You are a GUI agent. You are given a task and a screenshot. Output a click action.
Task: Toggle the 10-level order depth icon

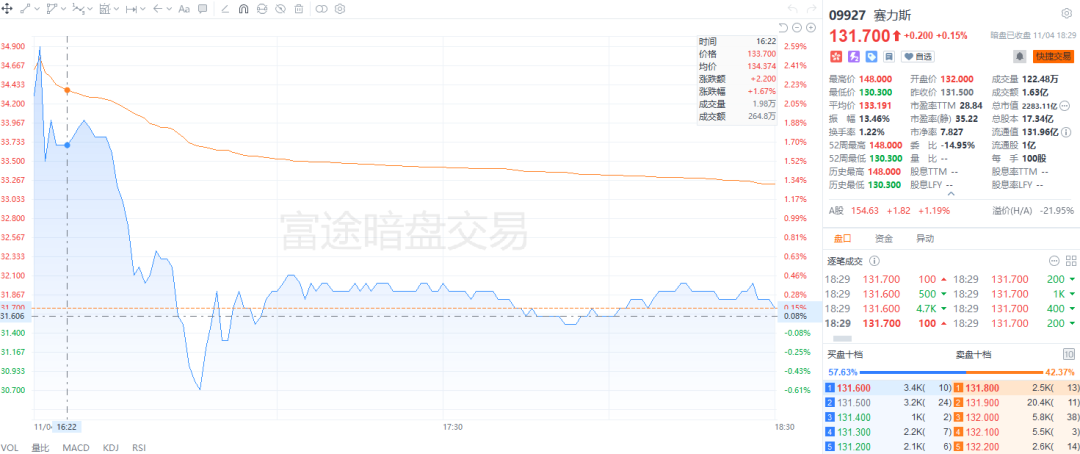click(x=1069, y=354)
